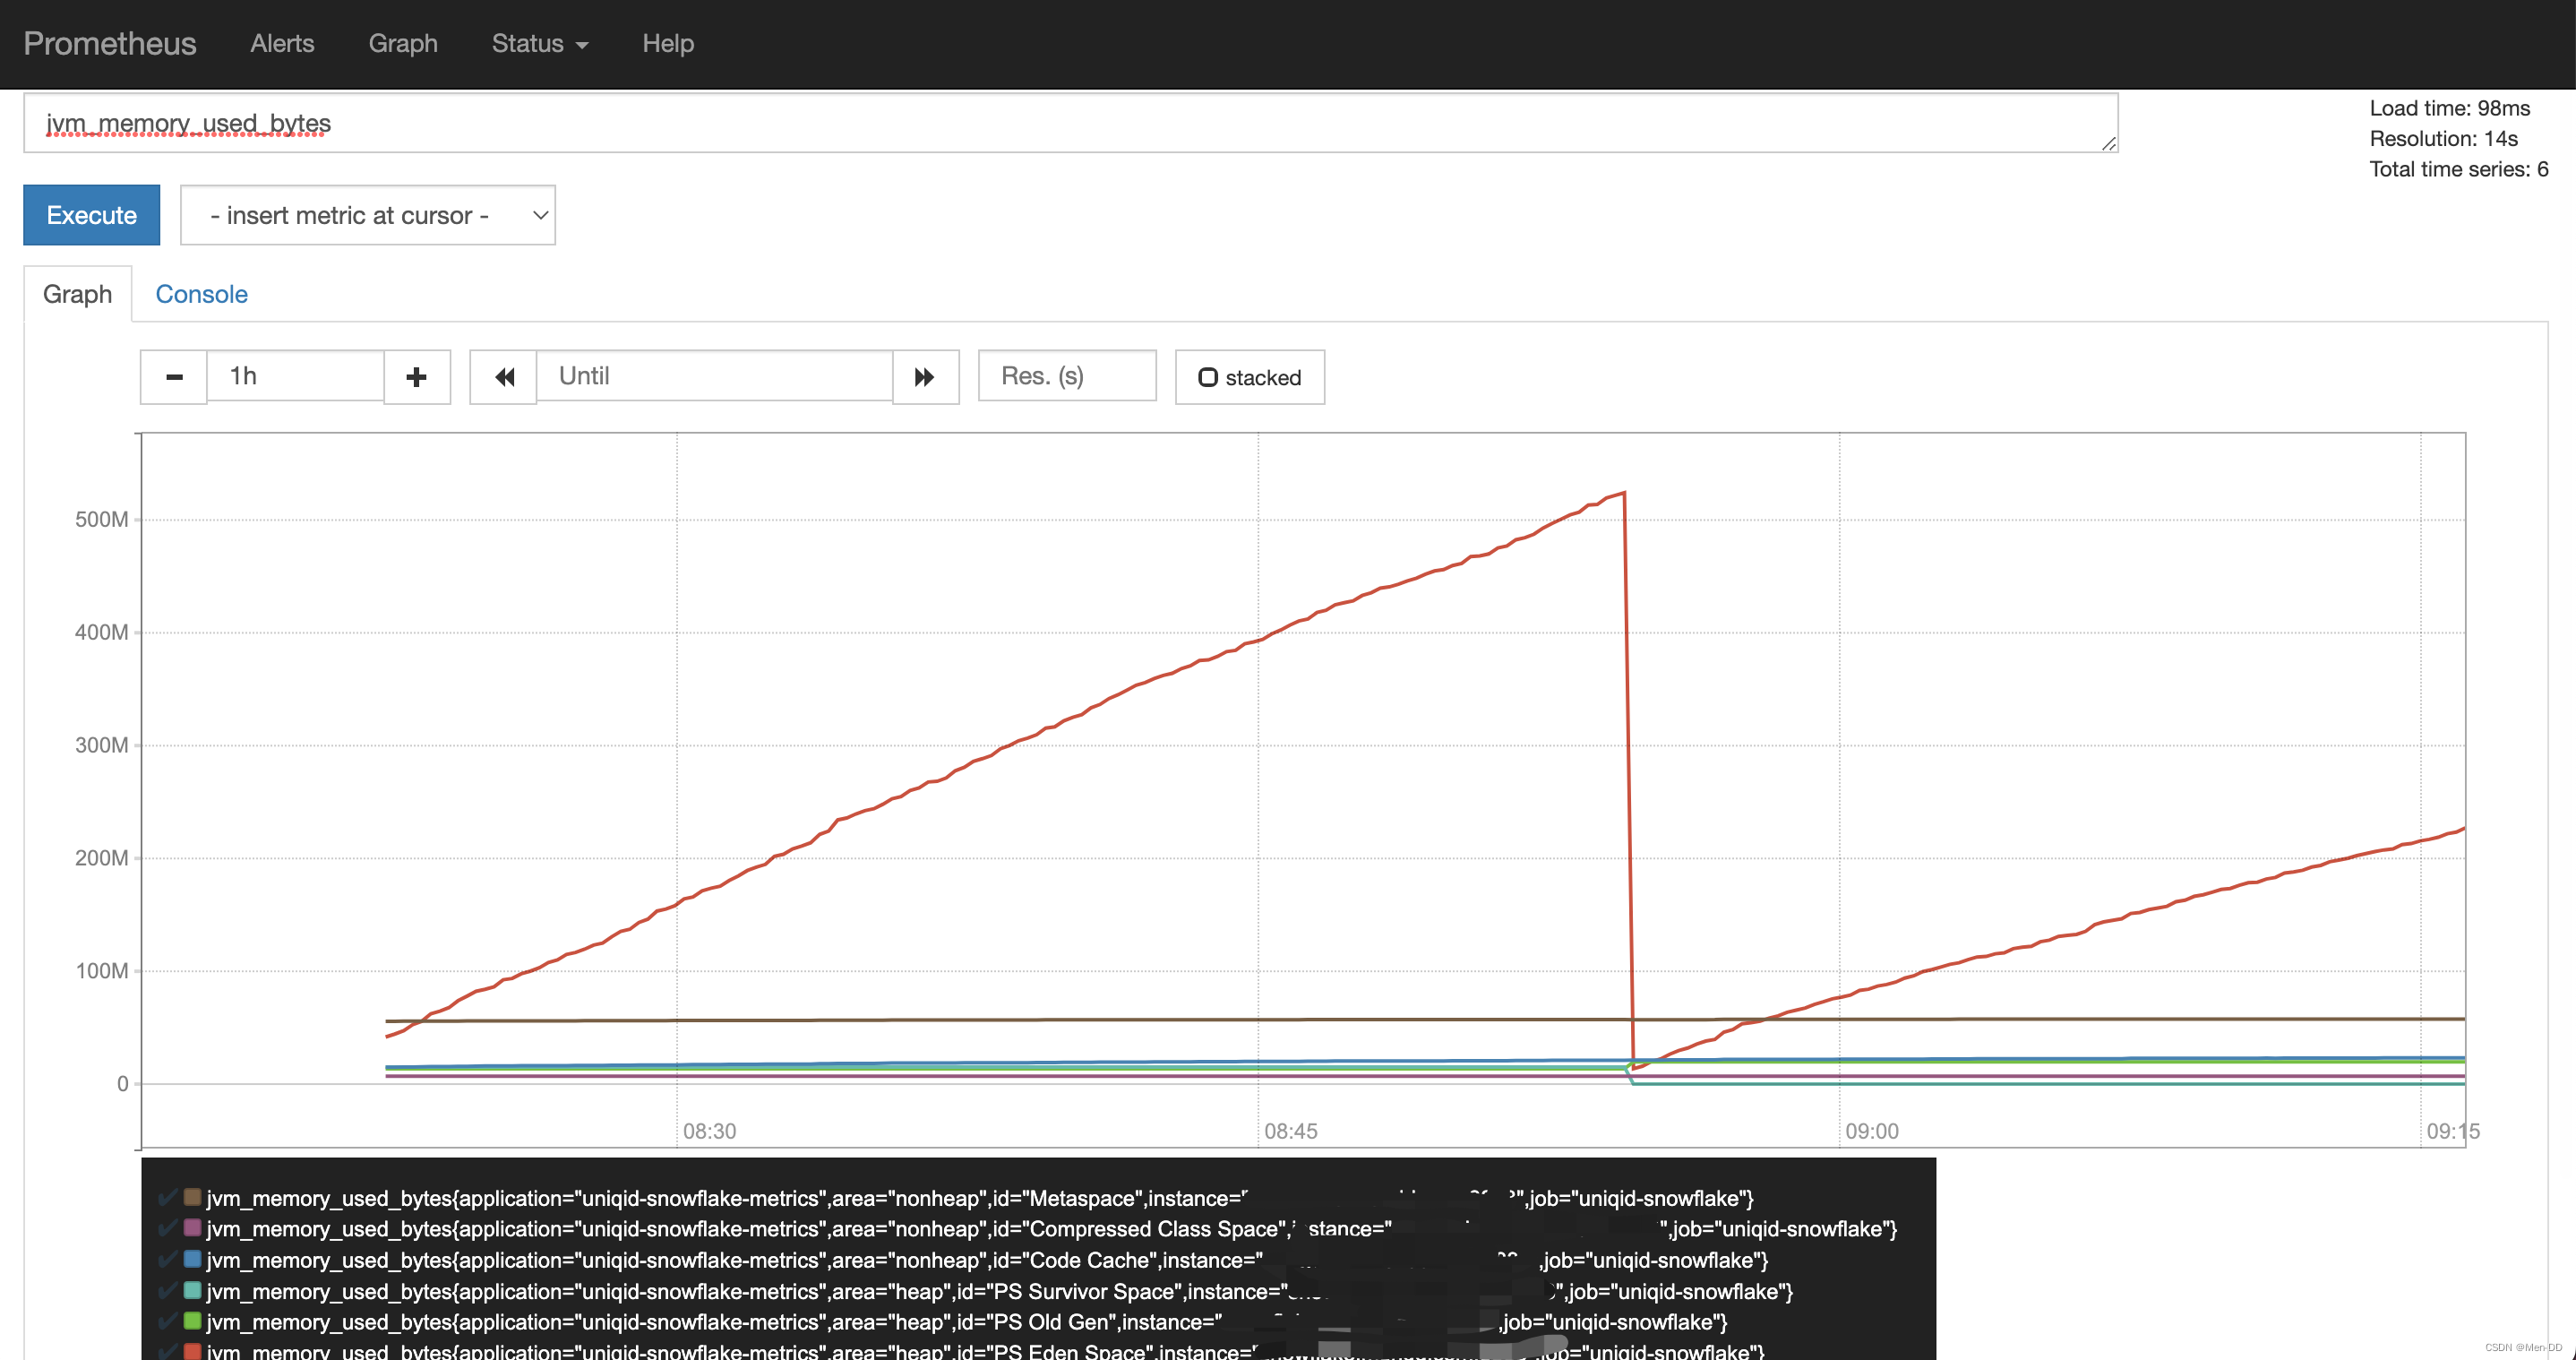Click the plus icon to increase the time range
This screenshot has width=2576, height=1360.
(x=417, y=377)
